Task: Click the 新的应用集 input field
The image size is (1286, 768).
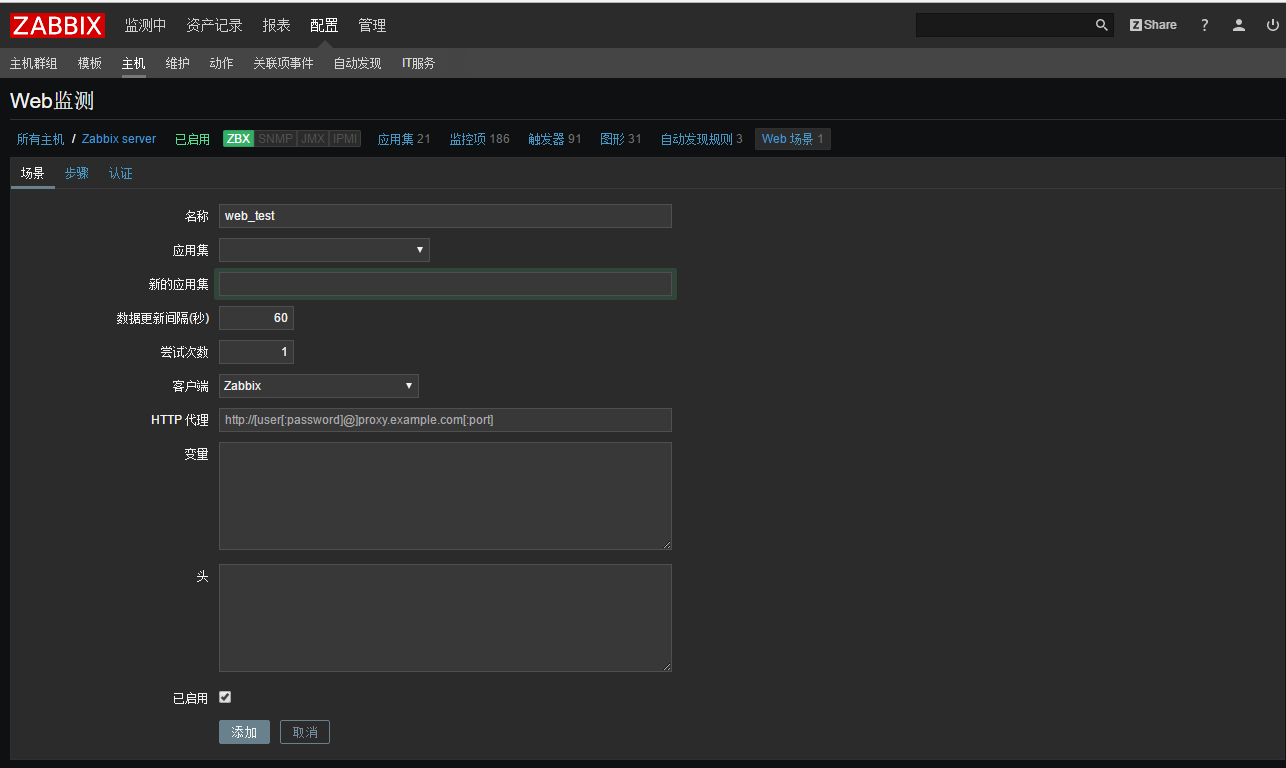Action: tap(445, 284)
